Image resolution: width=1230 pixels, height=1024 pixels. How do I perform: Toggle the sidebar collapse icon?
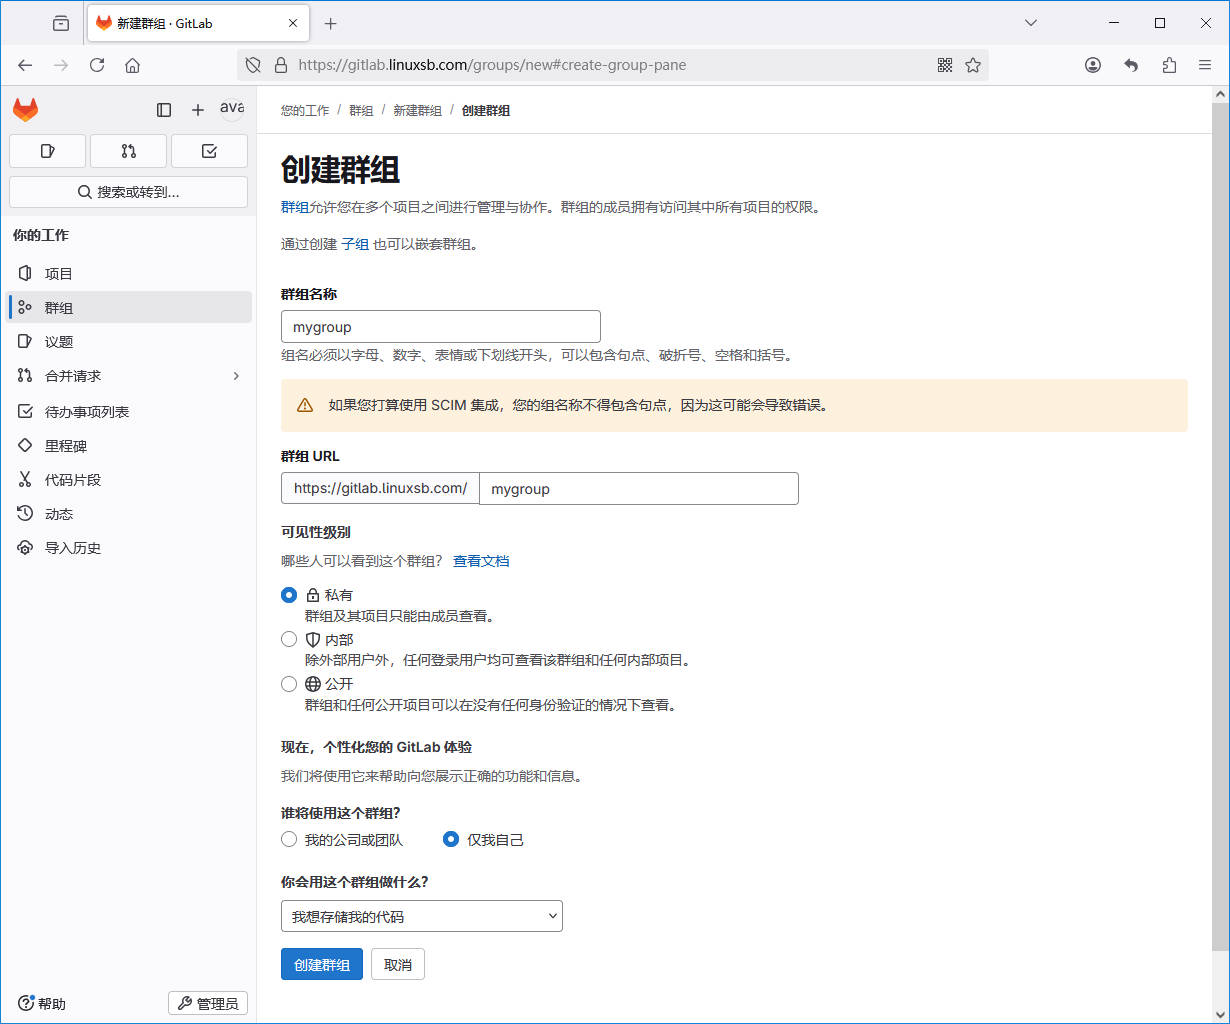pos(164,110)
